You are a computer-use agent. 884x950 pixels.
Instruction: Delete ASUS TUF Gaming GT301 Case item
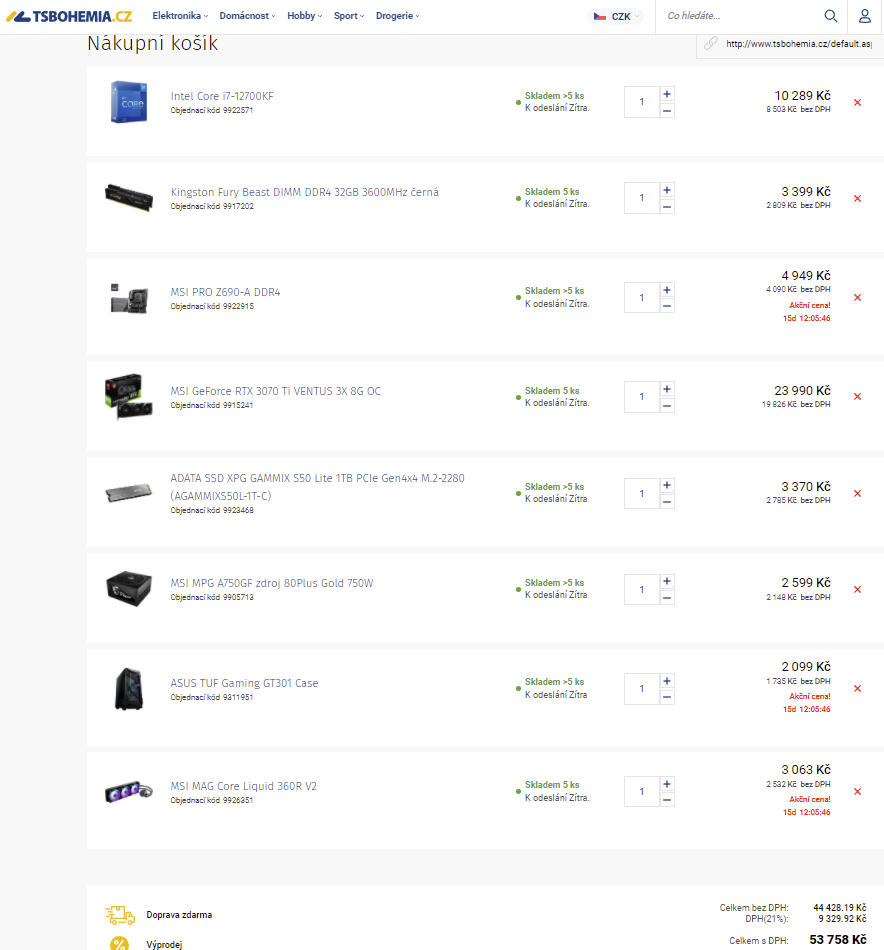coord(857,688)
